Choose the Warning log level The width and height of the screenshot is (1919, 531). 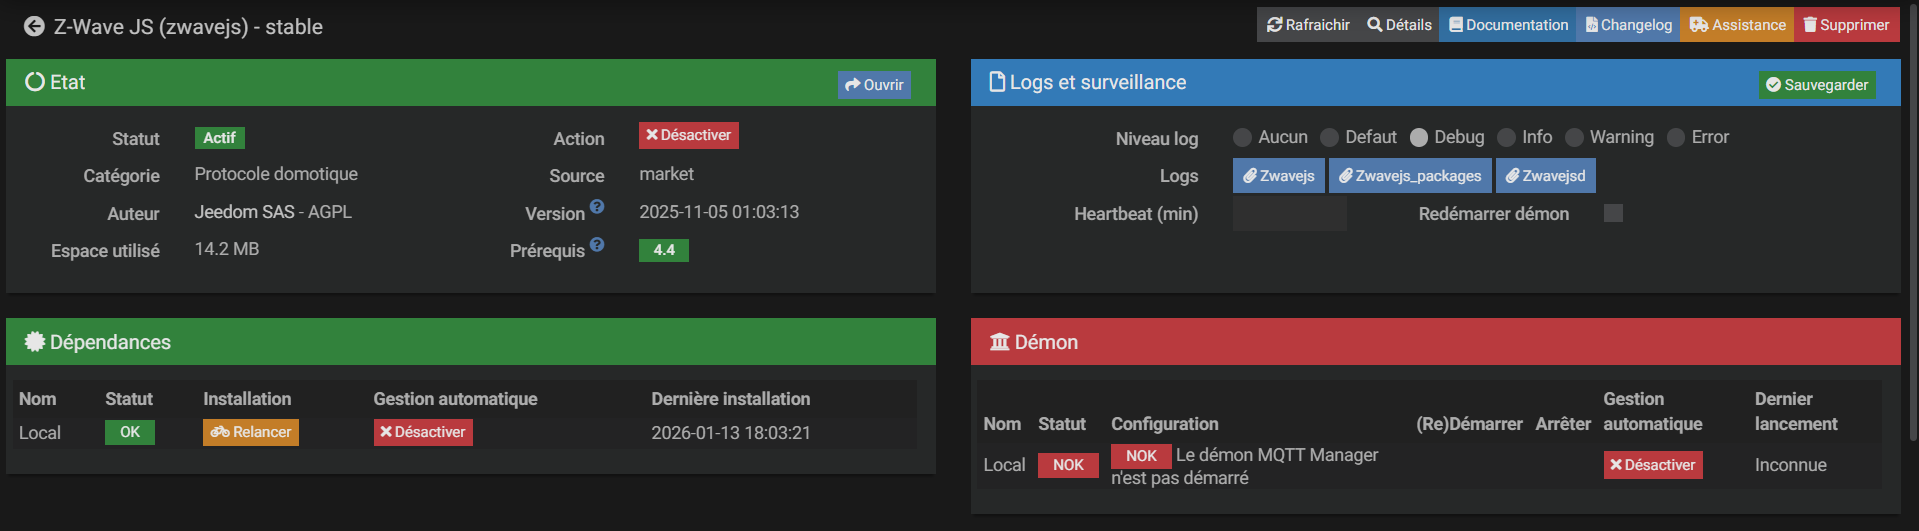click(x=1574, y=138)
